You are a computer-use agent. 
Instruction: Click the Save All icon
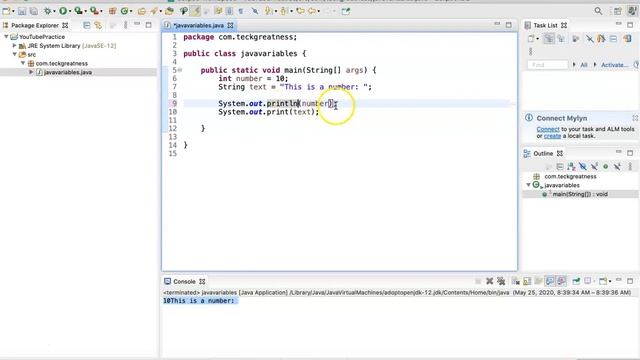pos(34,11)
